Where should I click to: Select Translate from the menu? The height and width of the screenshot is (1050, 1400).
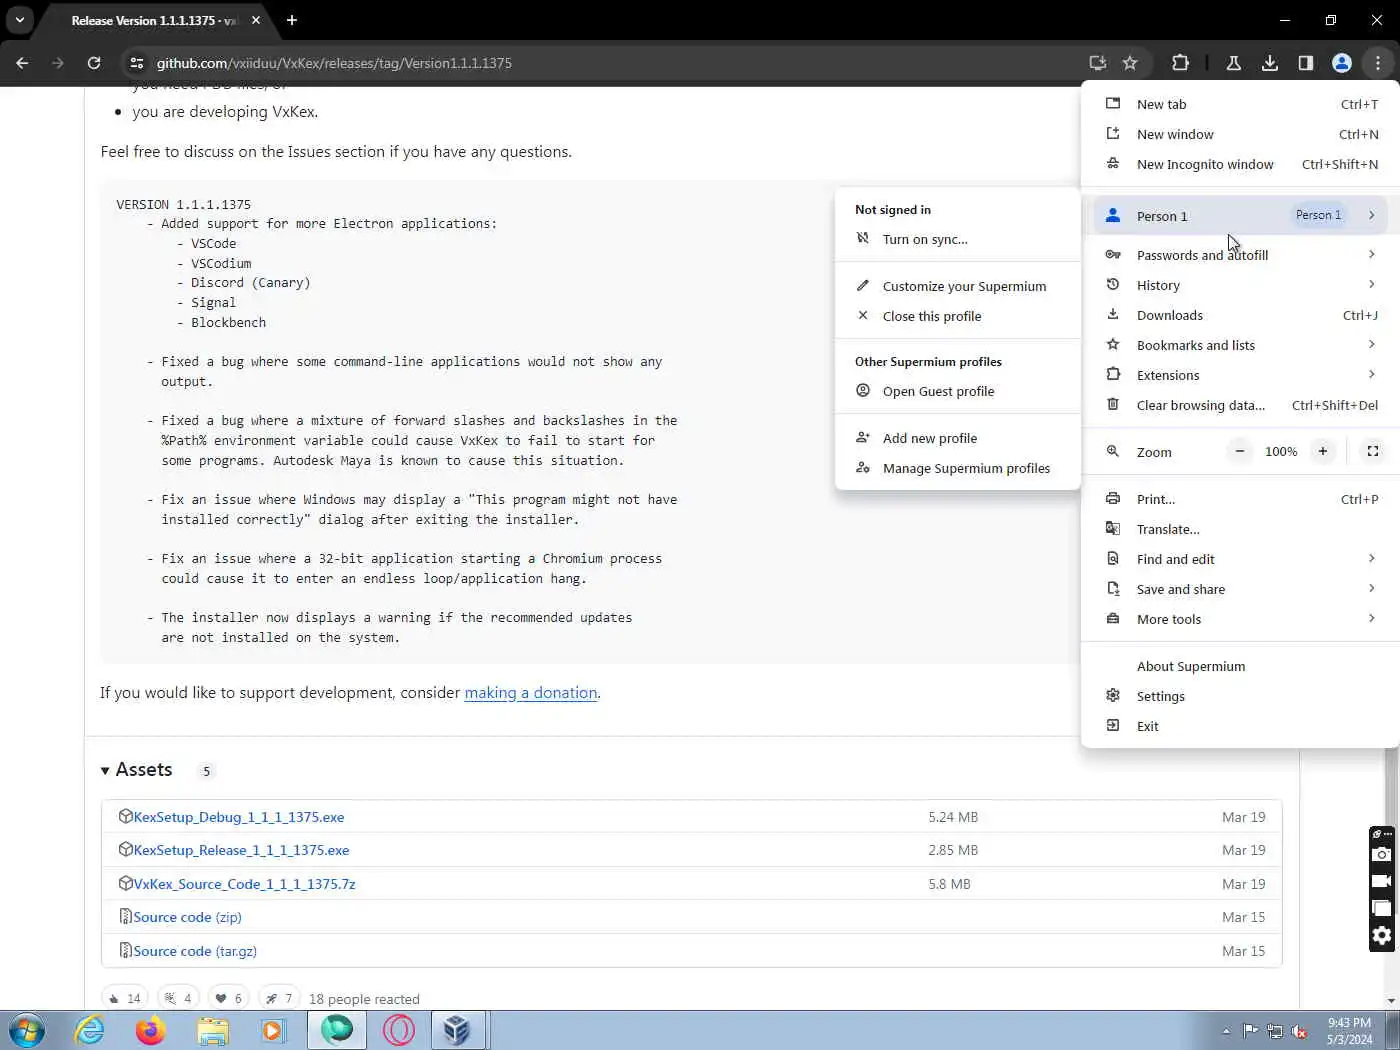tap(1239, 529)
